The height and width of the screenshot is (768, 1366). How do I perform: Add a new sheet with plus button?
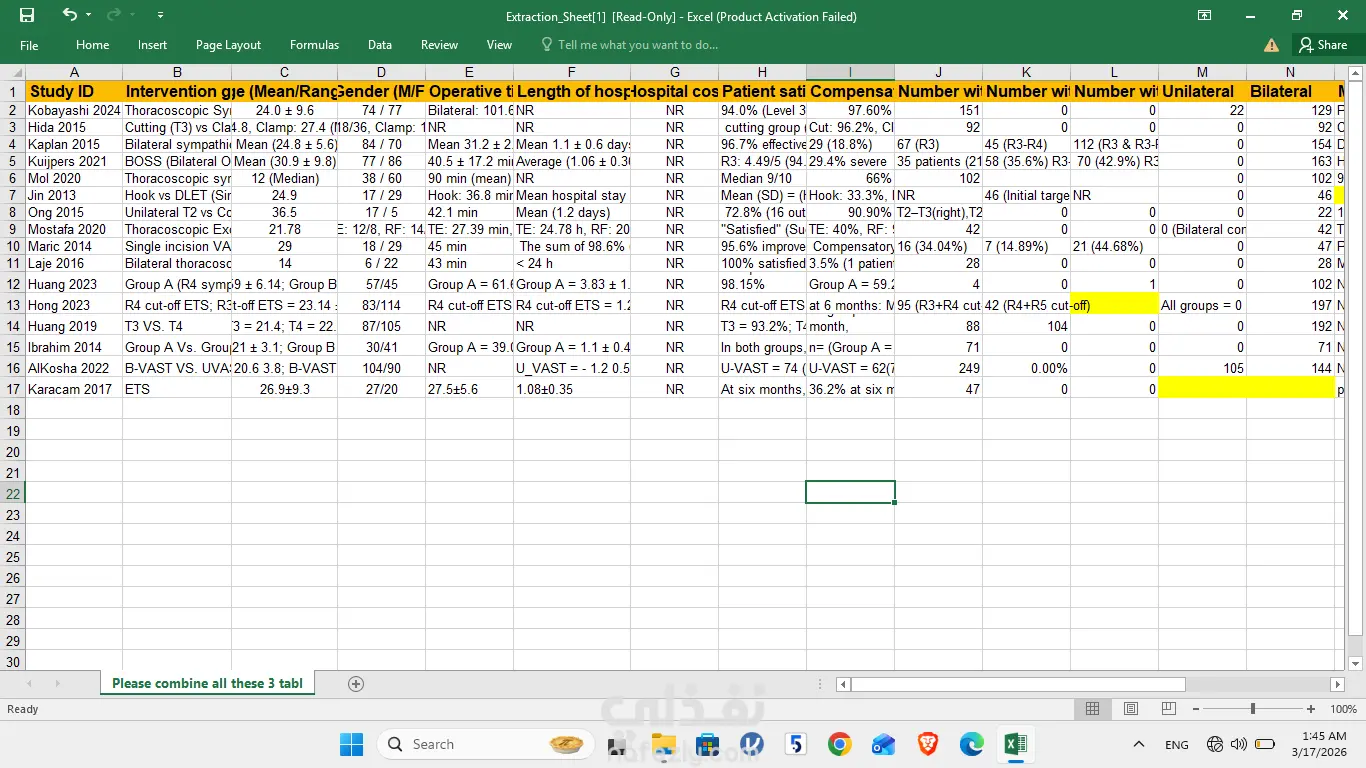coord(355,684)
